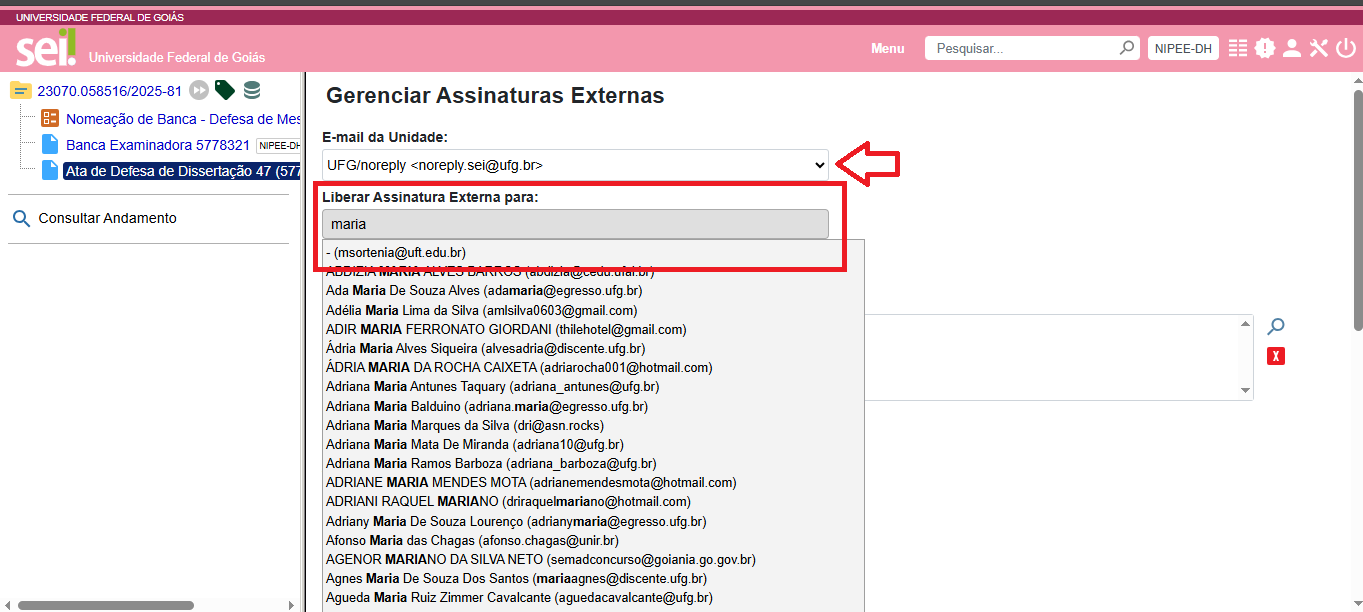Open process link 23070.058516/2025-81

[110, 91]
